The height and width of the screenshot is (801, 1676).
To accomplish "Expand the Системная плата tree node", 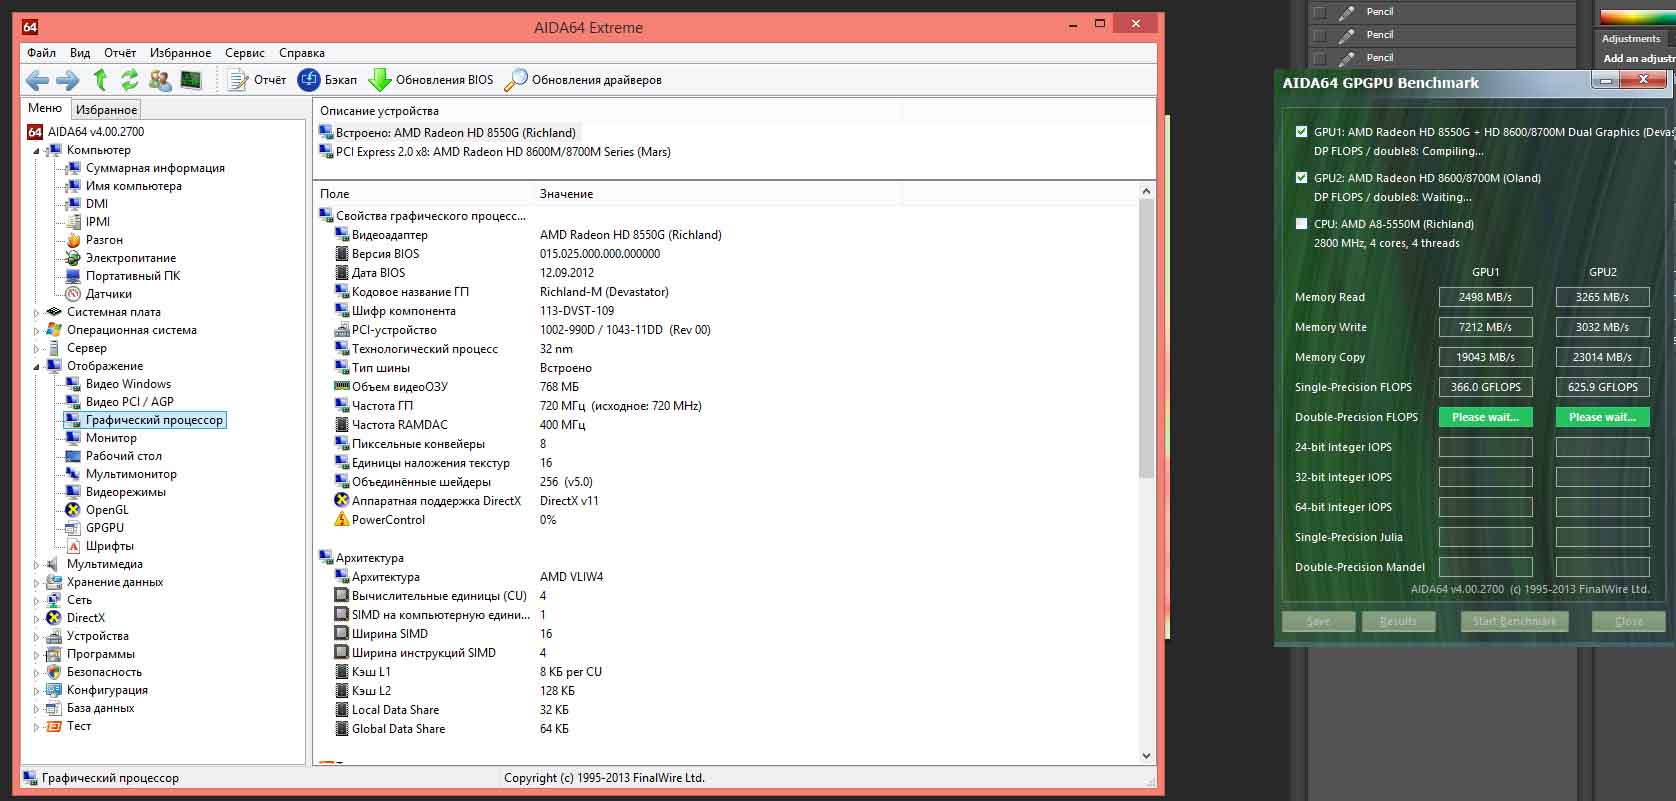I will (37, 313).
